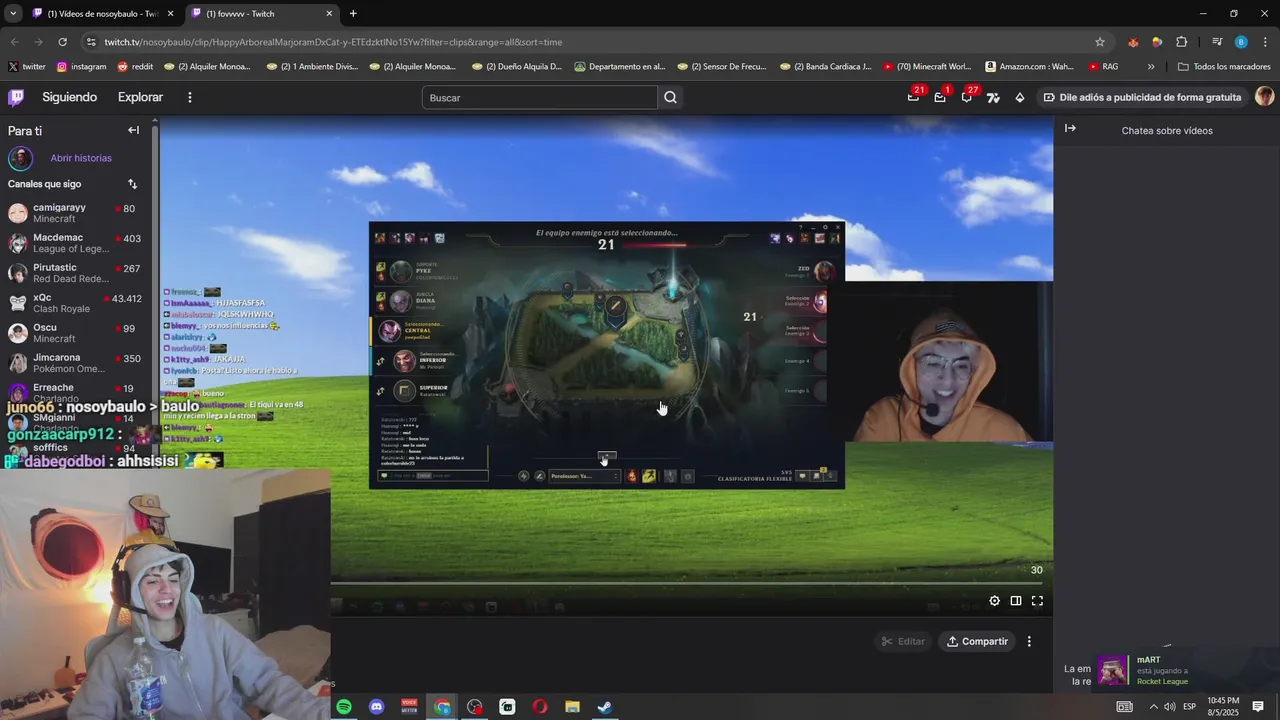Screen dimensions: 1280x720
Task: Show more bookmarks with the double chevron
Action: (1151, 67)
